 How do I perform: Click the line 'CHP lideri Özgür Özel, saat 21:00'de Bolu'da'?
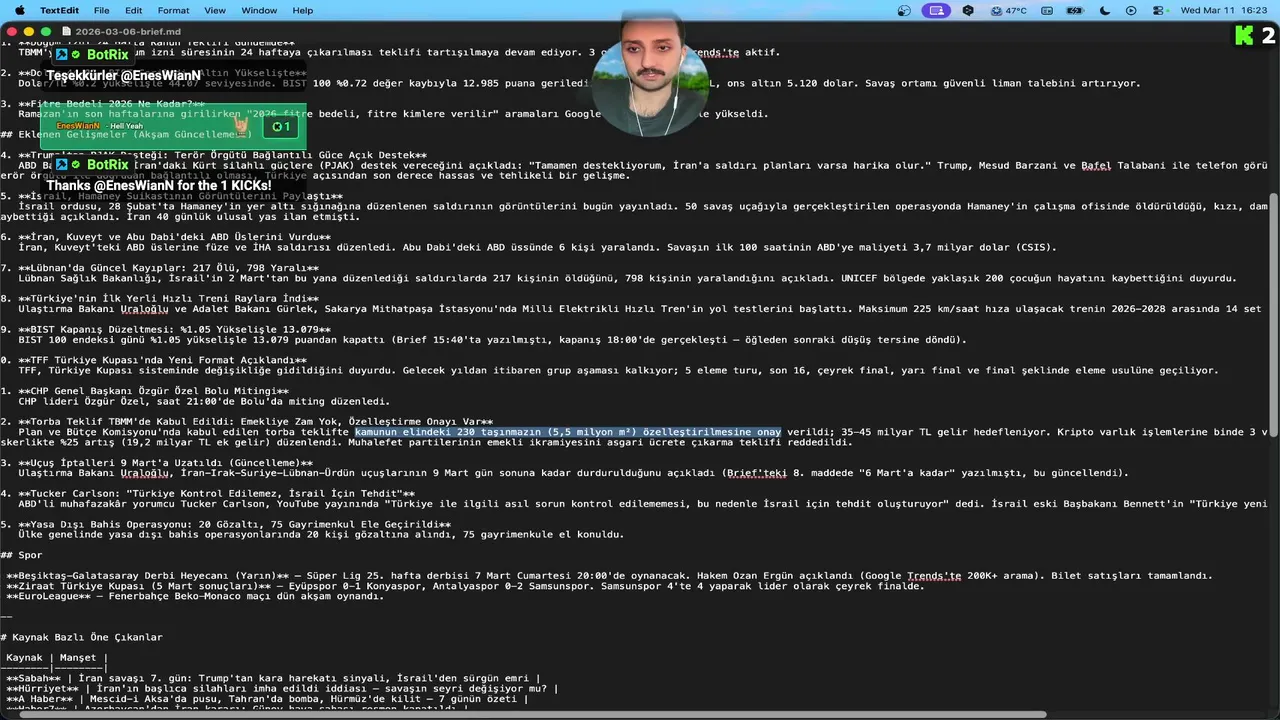204,401
